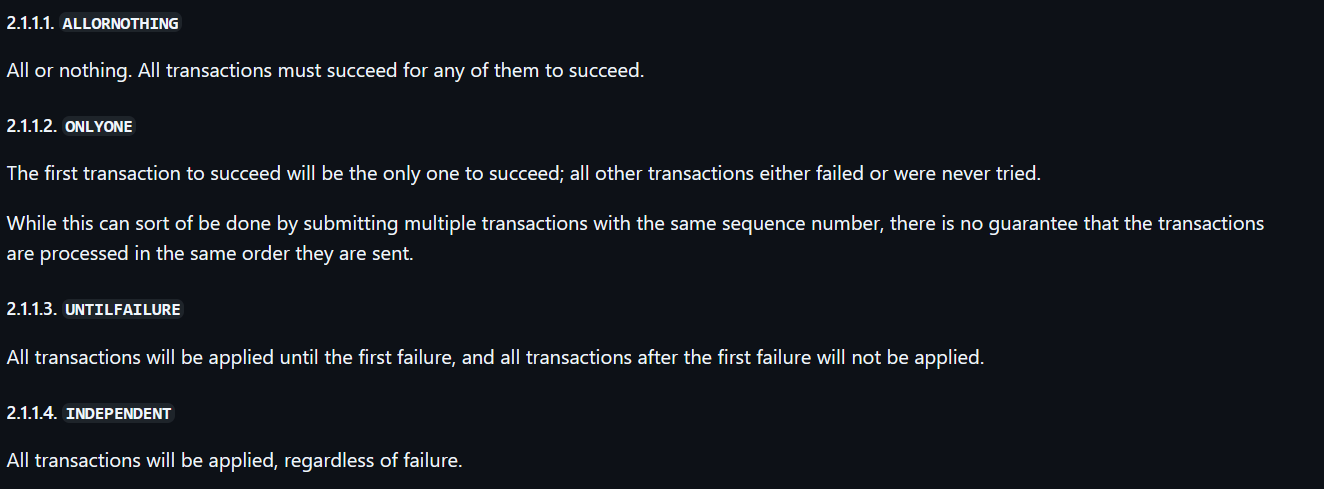Click the 'applied until the first failure' paragraph
The height and width of the screenshot is (489, 1324).
pyautogui.click(x=495, y=356)
